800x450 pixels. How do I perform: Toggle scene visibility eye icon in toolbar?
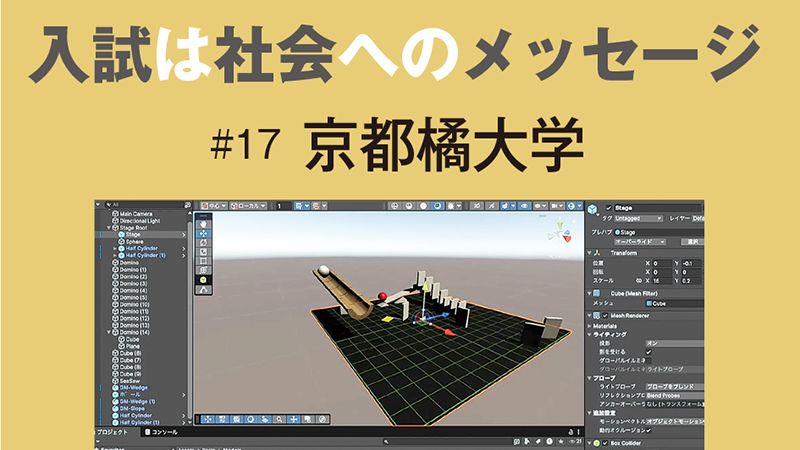pos(524,206)
